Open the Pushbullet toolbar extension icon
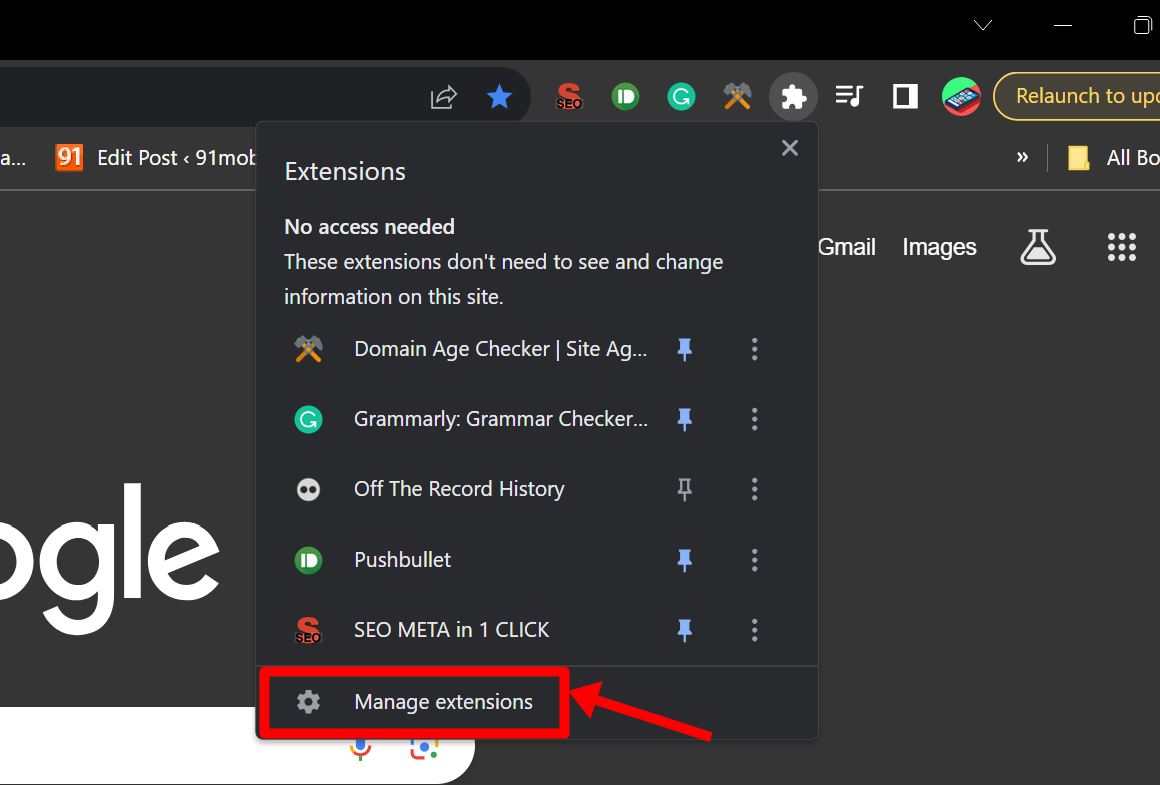The image size is (1160, 785). [625, 96]
